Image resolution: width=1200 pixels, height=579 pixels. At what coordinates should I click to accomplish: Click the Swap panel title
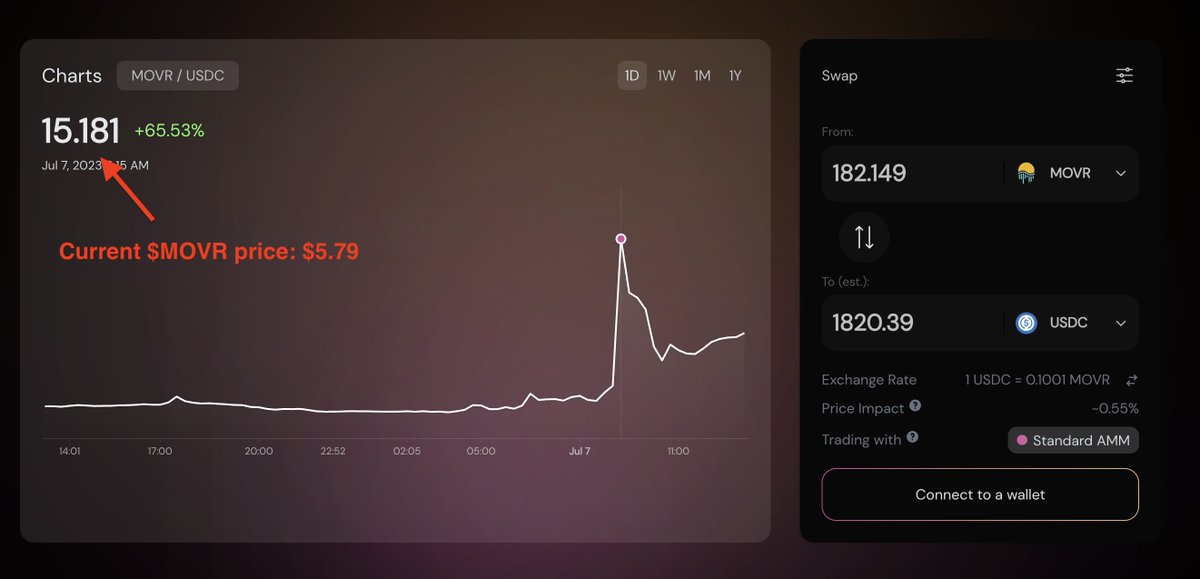(x=839, y=76)
